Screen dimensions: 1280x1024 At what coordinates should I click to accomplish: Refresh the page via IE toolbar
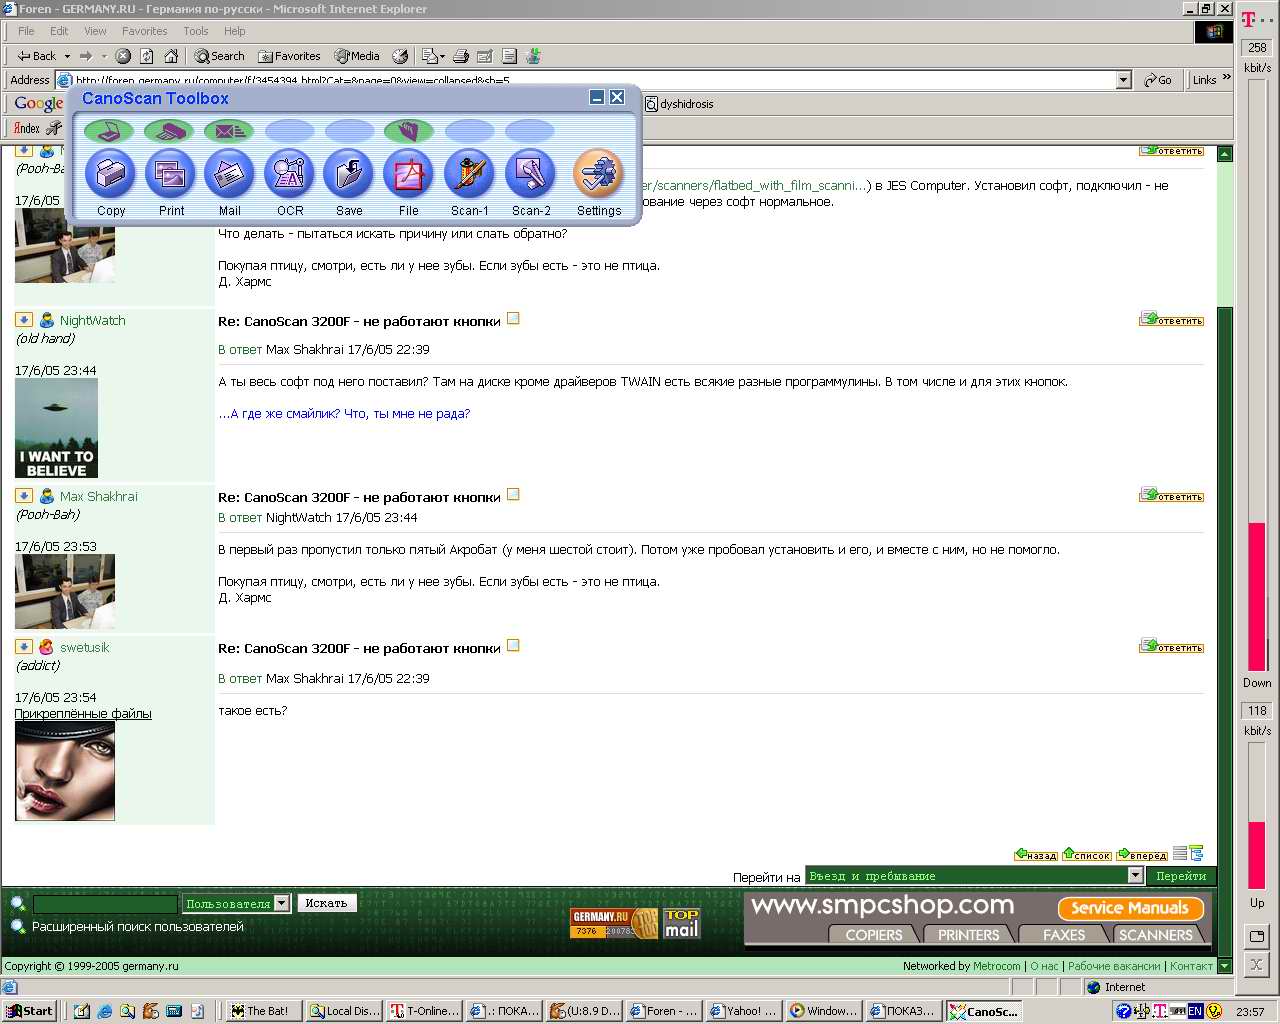[x=147, y=56]
